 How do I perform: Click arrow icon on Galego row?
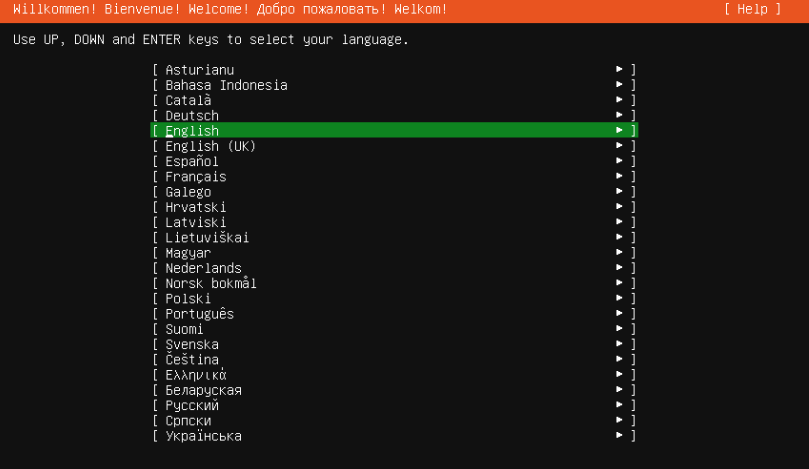(619, 191)
